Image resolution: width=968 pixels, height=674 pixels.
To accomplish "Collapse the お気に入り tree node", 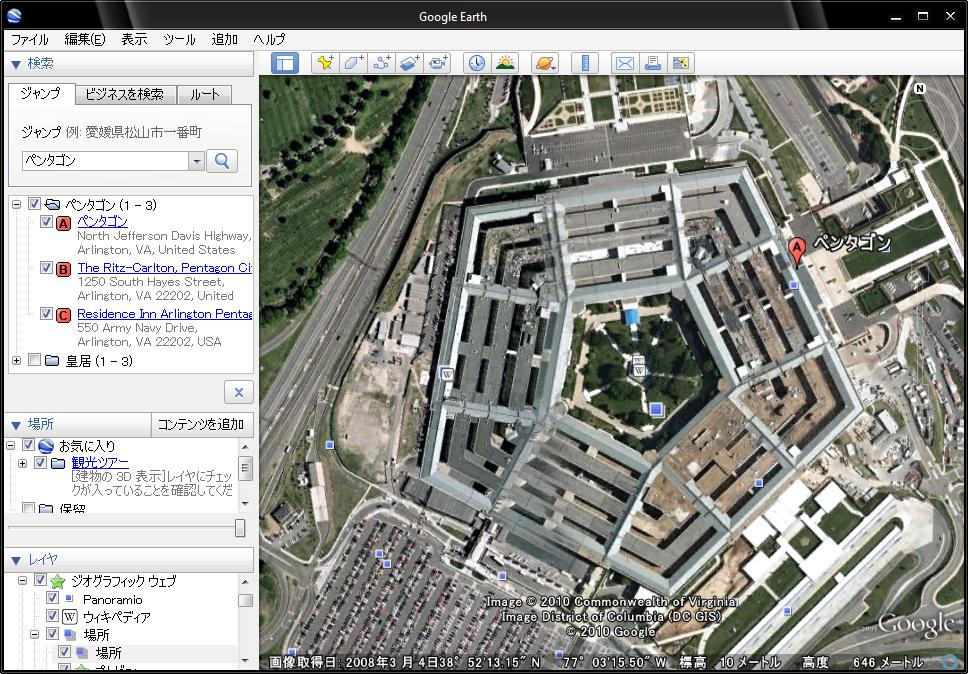I will click(10, 445).
